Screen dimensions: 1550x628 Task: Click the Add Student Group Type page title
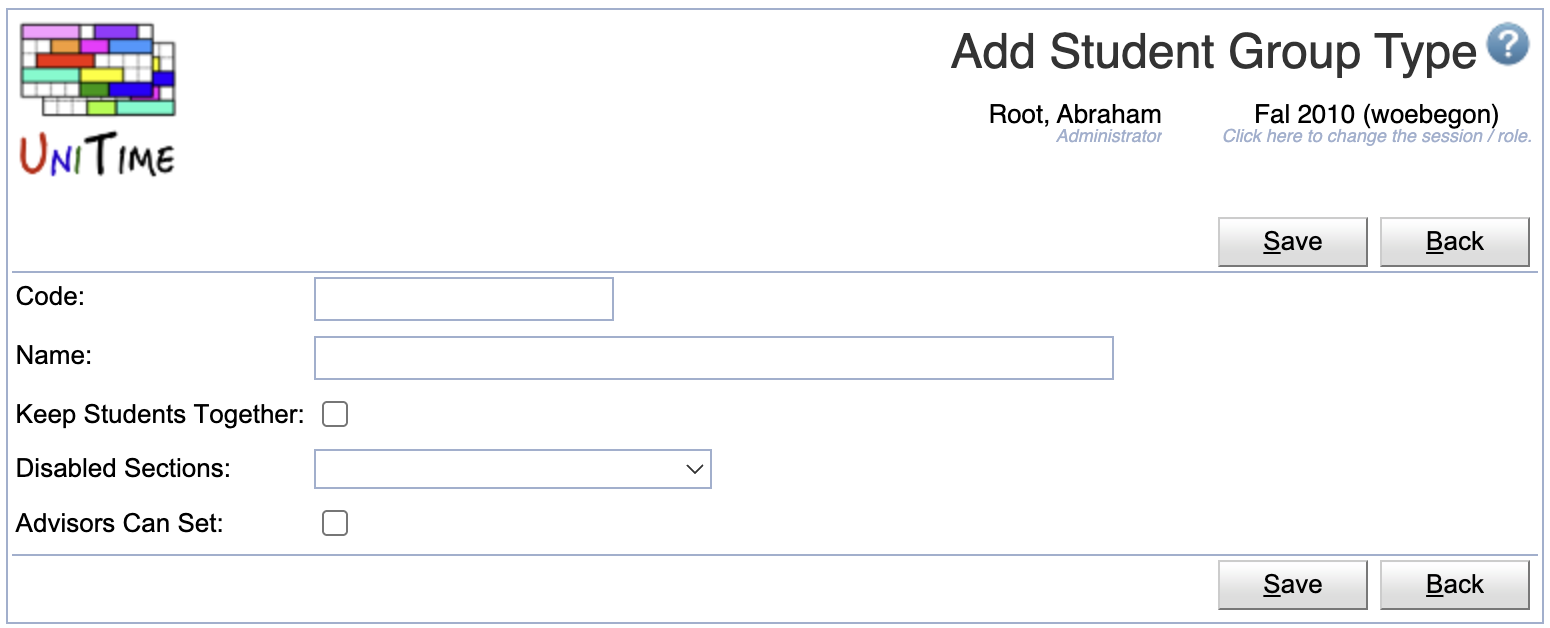1214,52
